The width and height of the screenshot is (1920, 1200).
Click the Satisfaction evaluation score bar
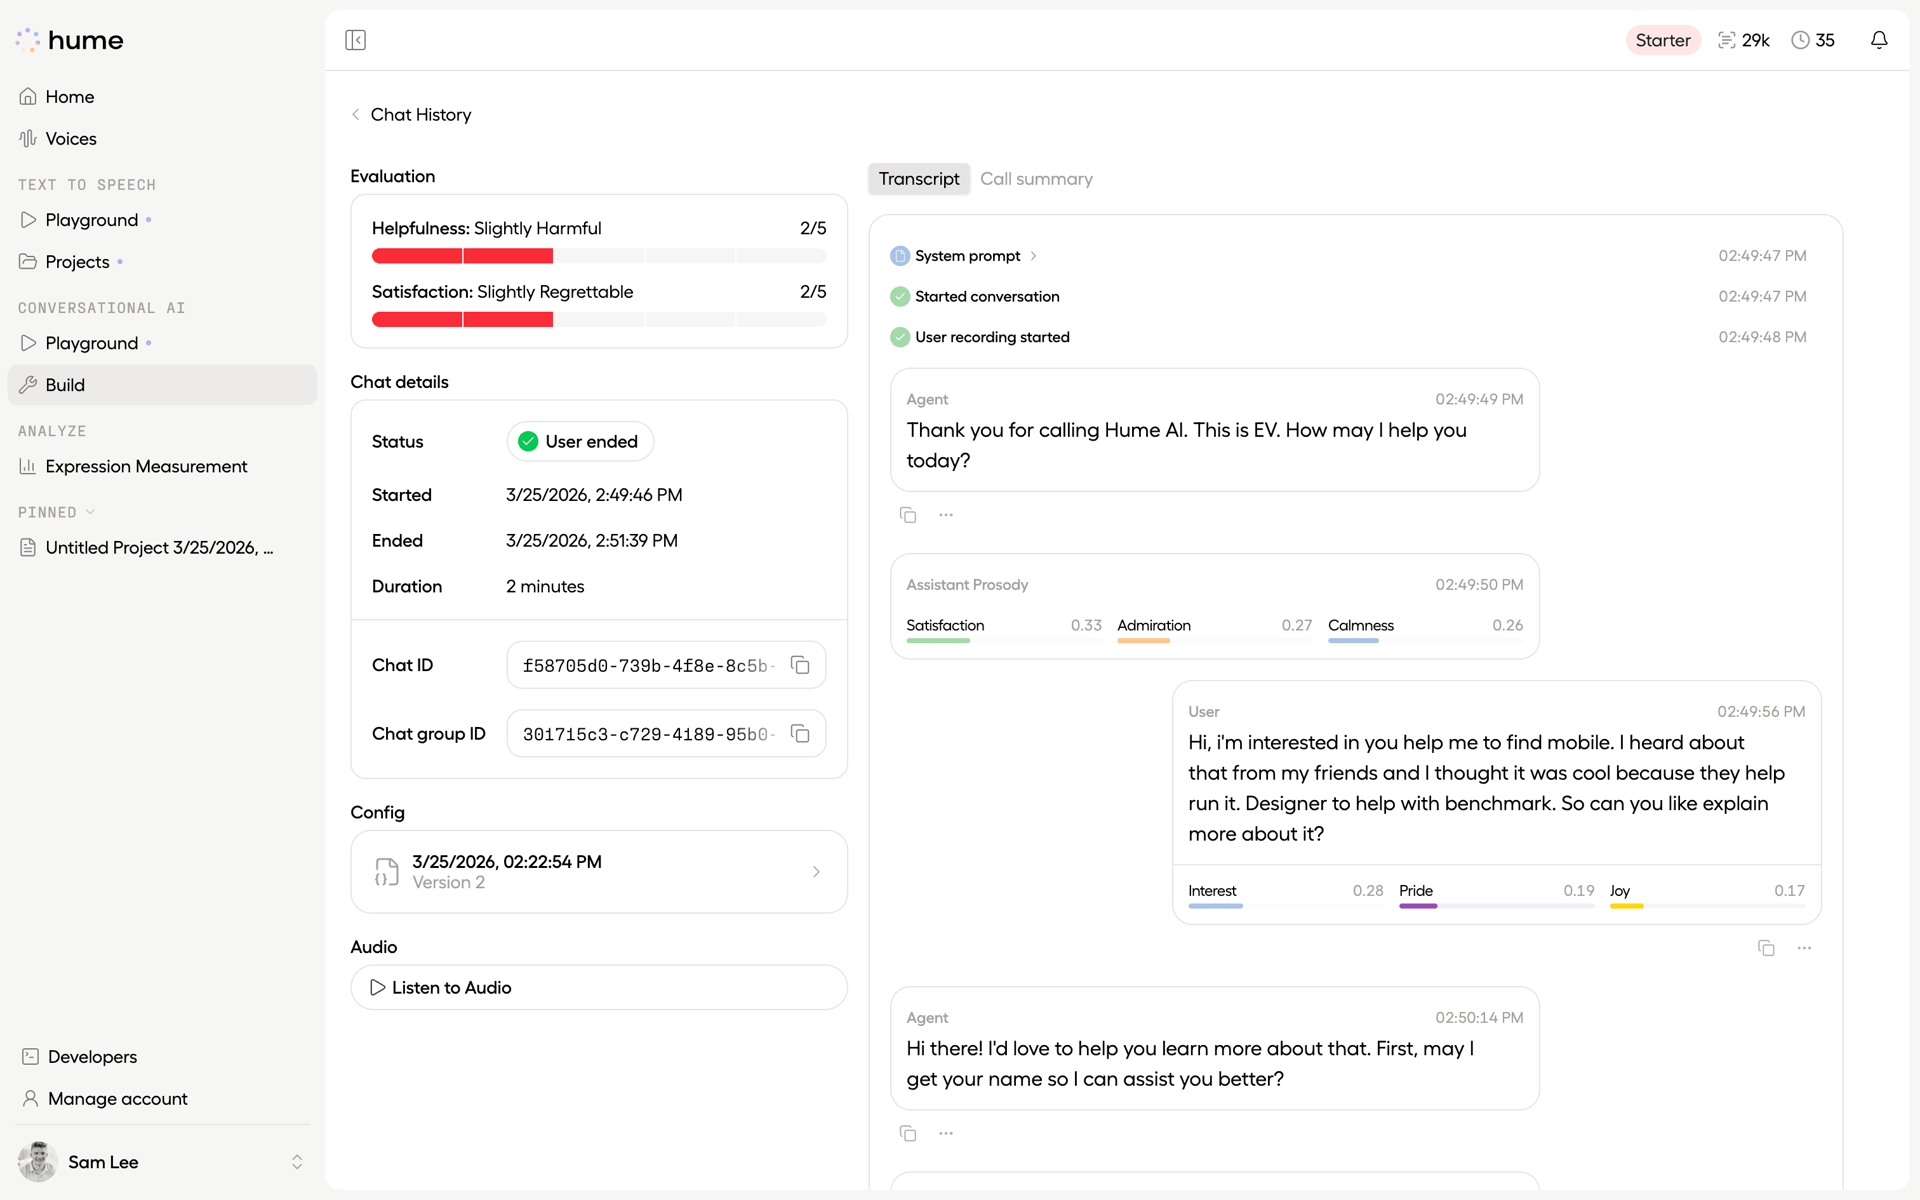point(599,320)
